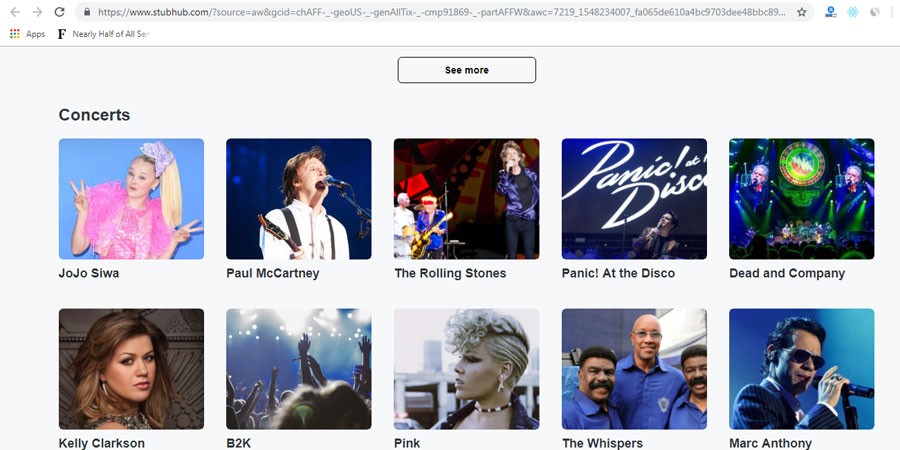Bookmark this page with the star icon
Image resolution: width=900 pixels, height=450 pixels.
(801, 12)
